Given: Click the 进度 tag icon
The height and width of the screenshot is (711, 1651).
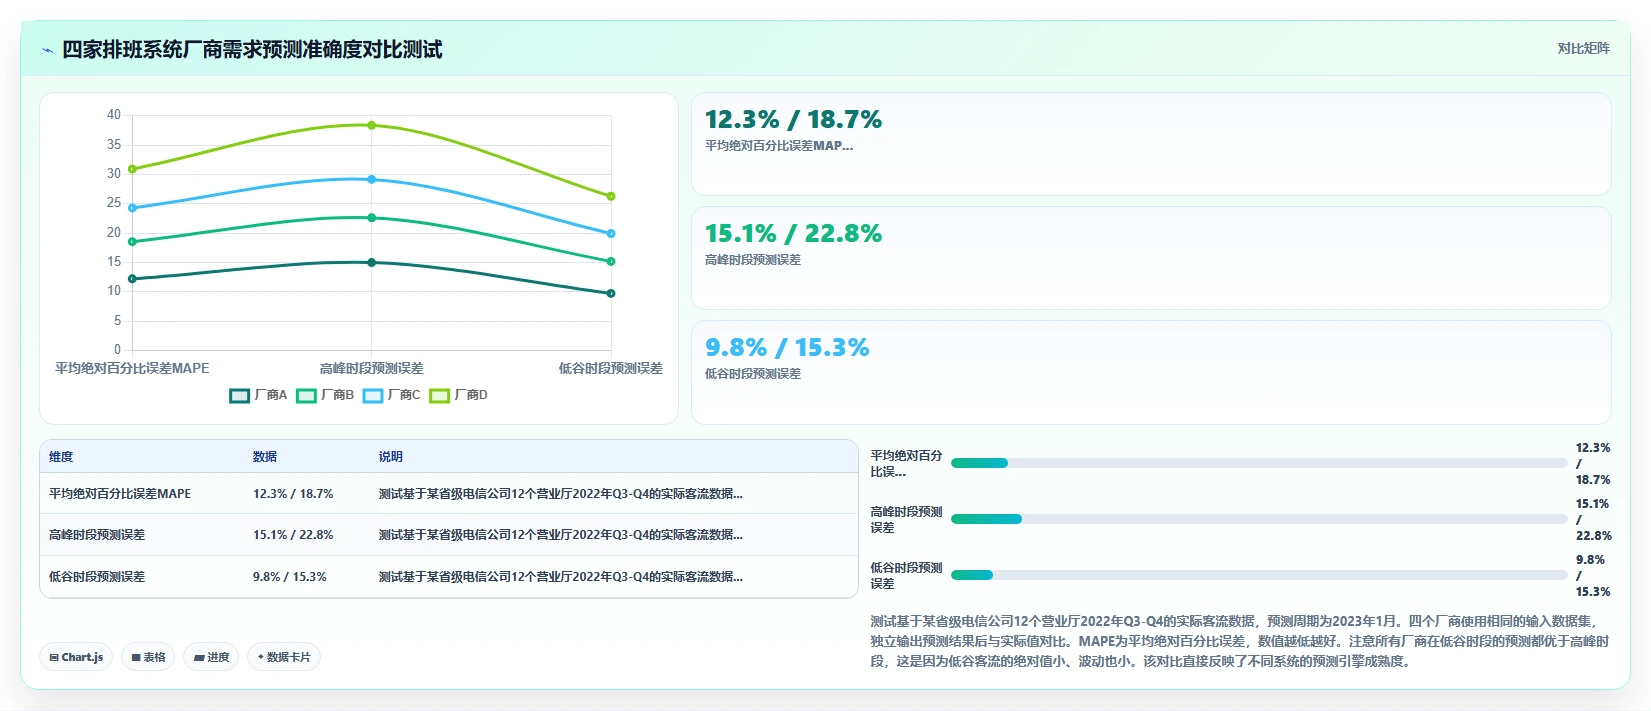Looking at the screenshot, I should tap(199, 658).
